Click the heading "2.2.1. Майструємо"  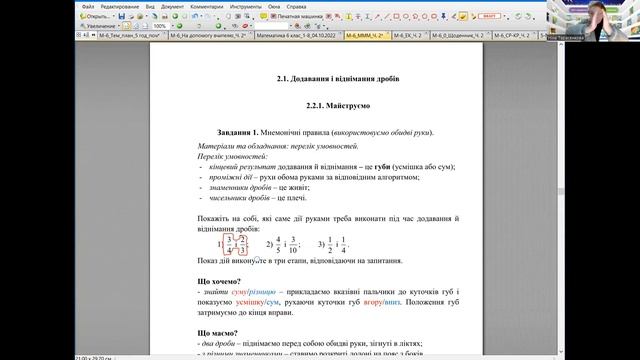pyautogui.click(x=338, y=106)
